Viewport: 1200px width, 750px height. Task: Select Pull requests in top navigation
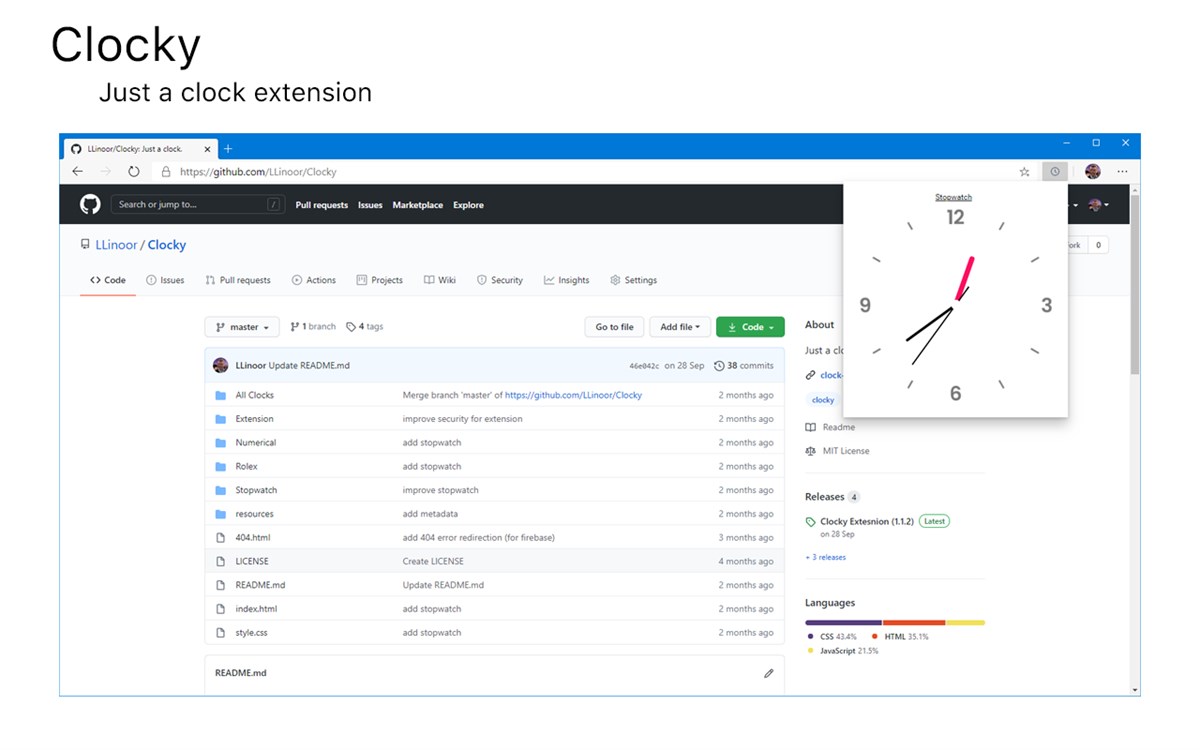tap(322, 205)
